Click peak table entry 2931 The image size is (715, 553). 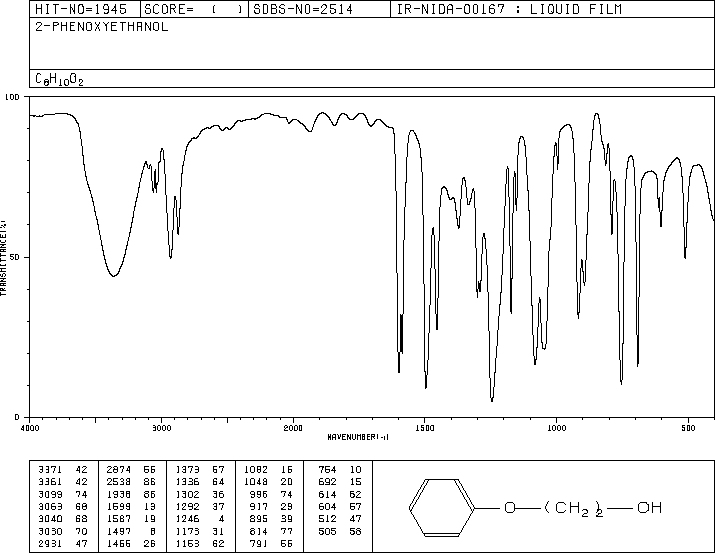tap(50, 543)
